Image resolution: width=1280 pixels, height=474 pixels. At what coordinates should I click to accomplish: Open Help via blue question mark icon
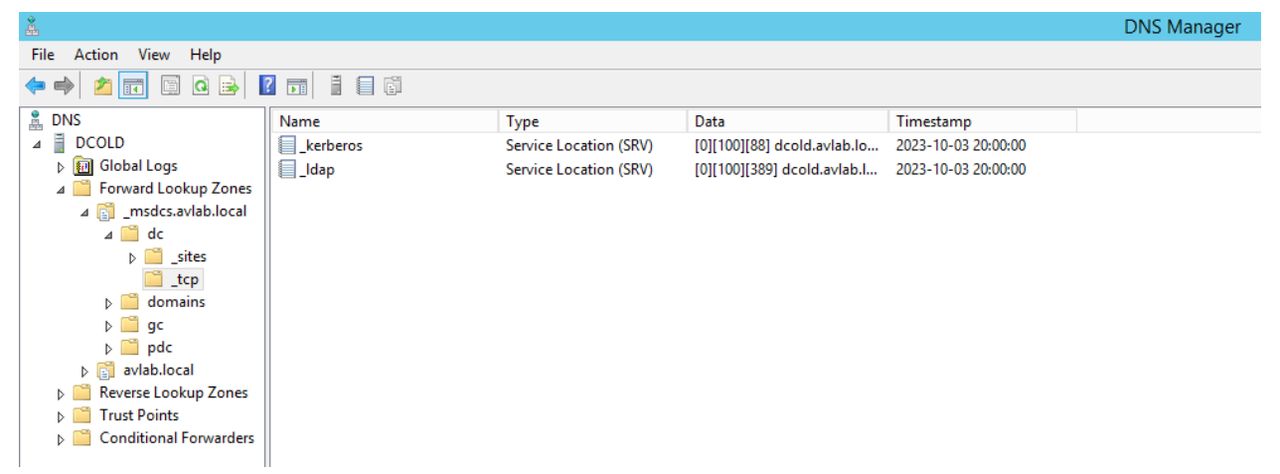[267, 86]
